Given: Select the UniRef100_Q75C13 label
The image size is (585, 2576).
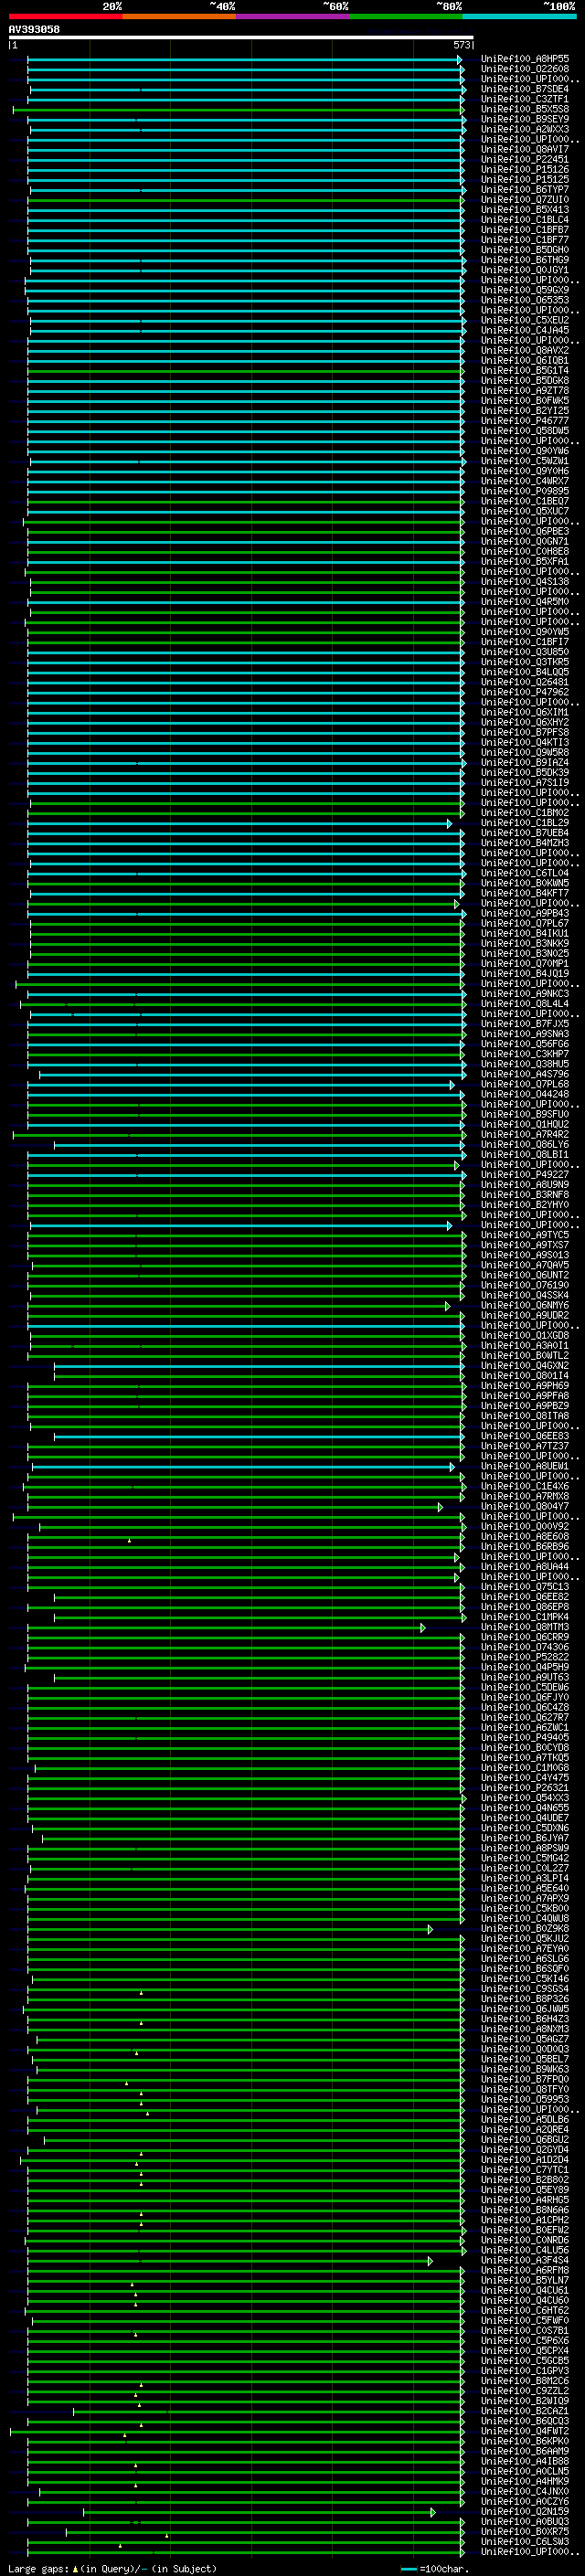Looking at the screenshot, I should [x=525, y=1587].
